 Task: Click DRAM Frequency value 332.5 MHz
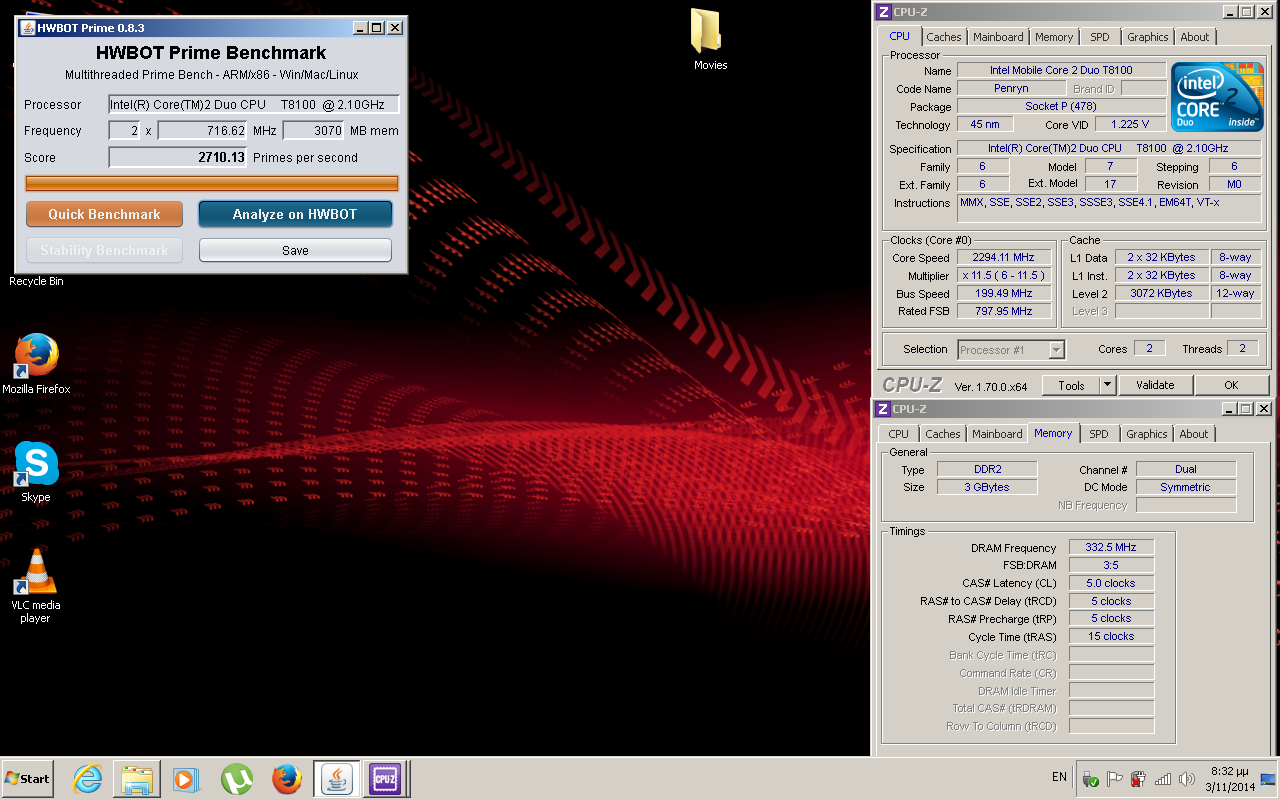click(x=1111, y=547)
